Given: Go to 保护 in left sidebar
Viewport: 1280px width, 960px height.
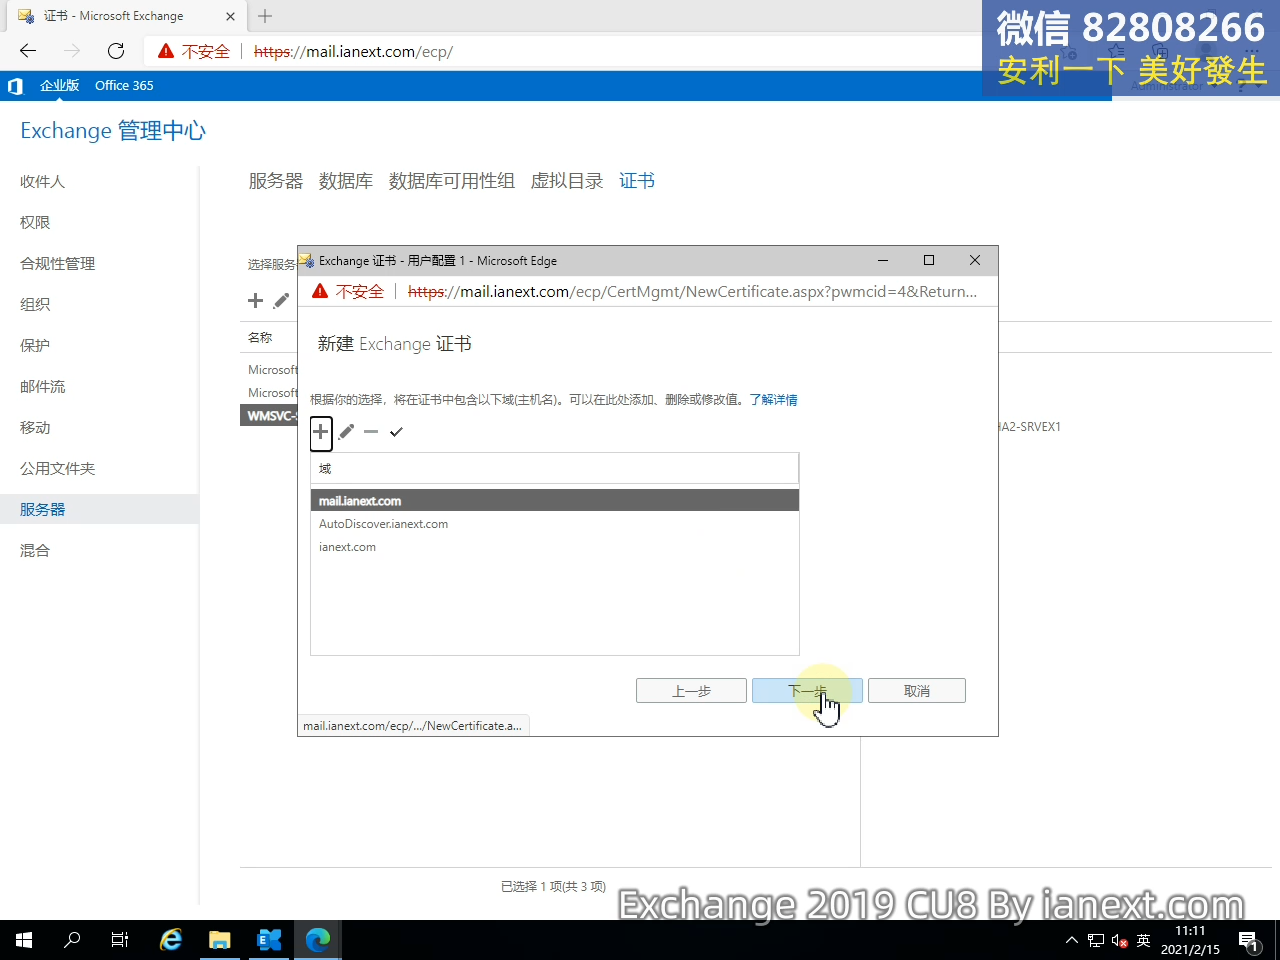Looking at the screenshot, I should click(x=35, y=345).
